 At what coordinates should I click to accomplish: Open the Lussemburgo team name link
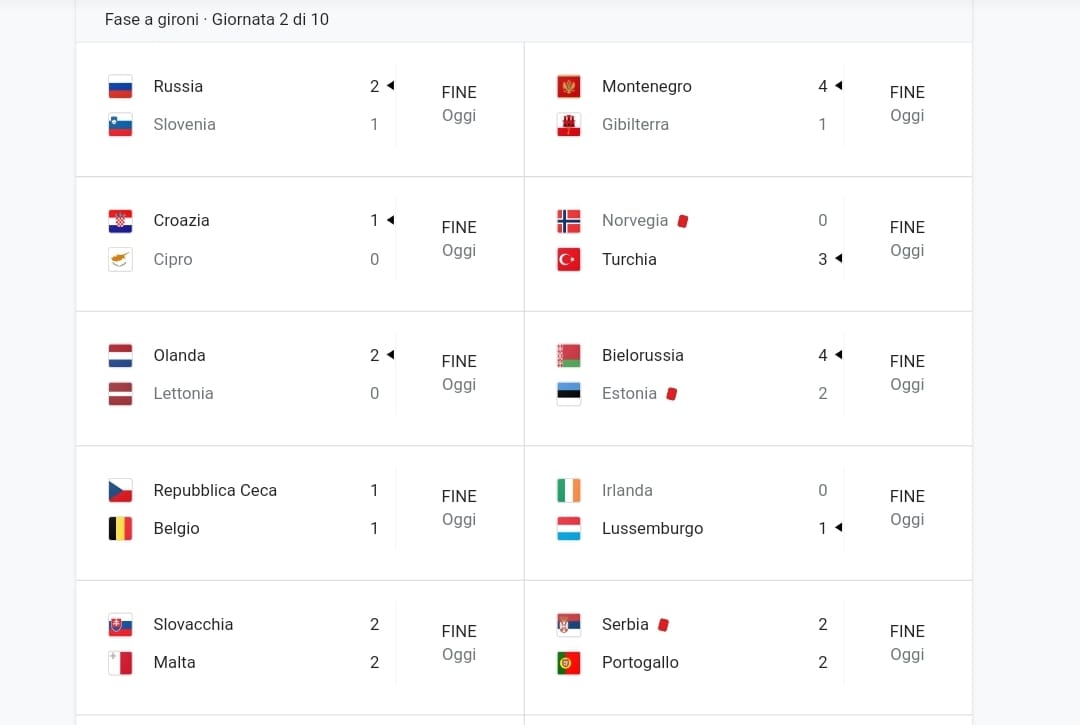coord(652,528)
